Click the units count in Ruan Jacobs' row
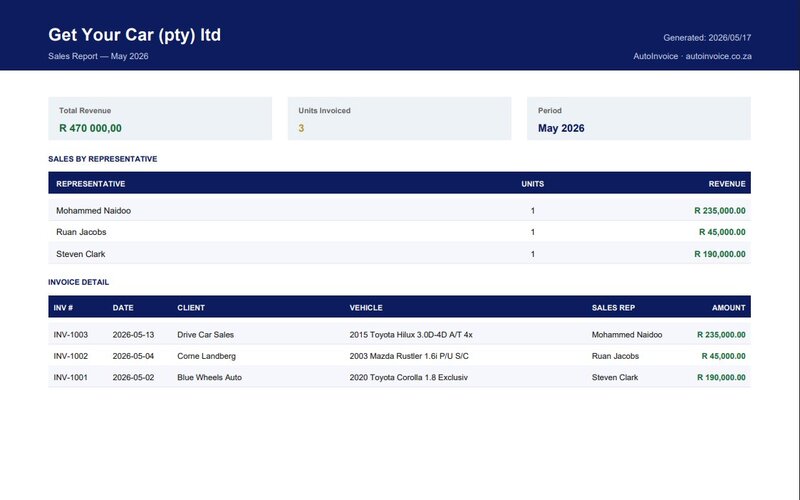The height and width of the screenshot is (500, 800). 533,232
